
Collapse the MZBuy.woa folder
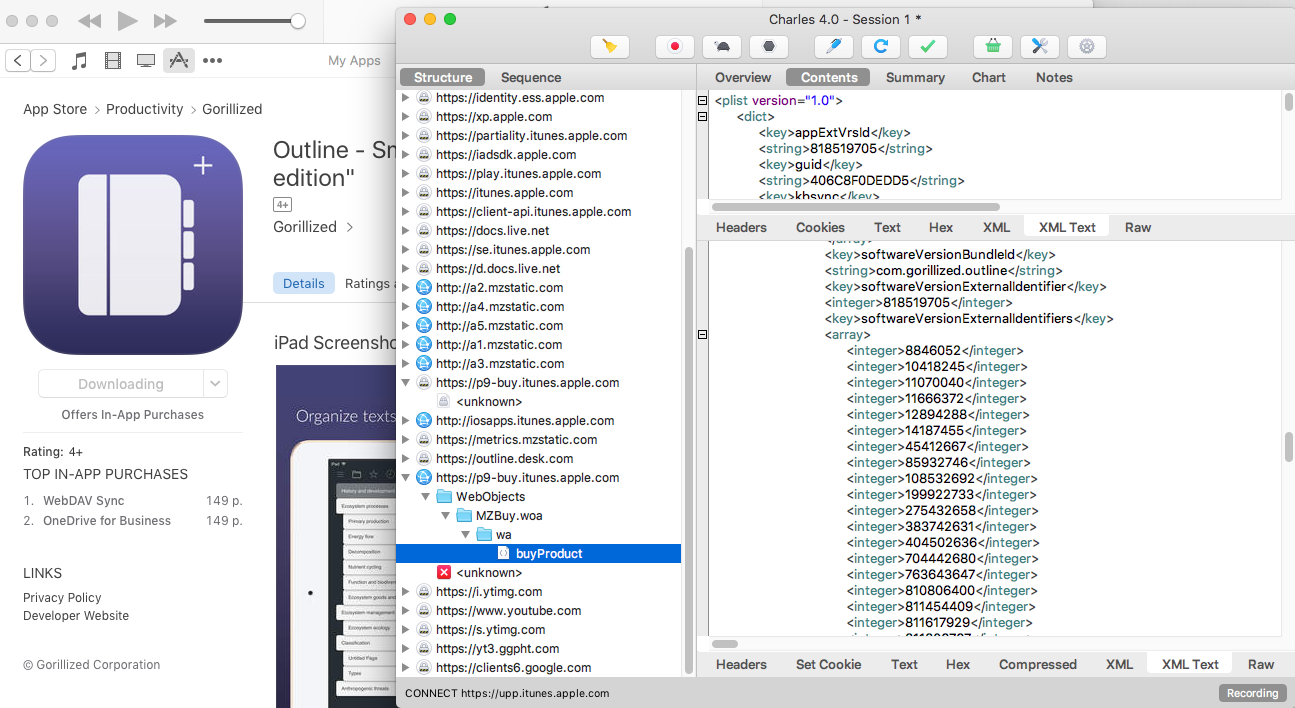click(x=445, y=516)
